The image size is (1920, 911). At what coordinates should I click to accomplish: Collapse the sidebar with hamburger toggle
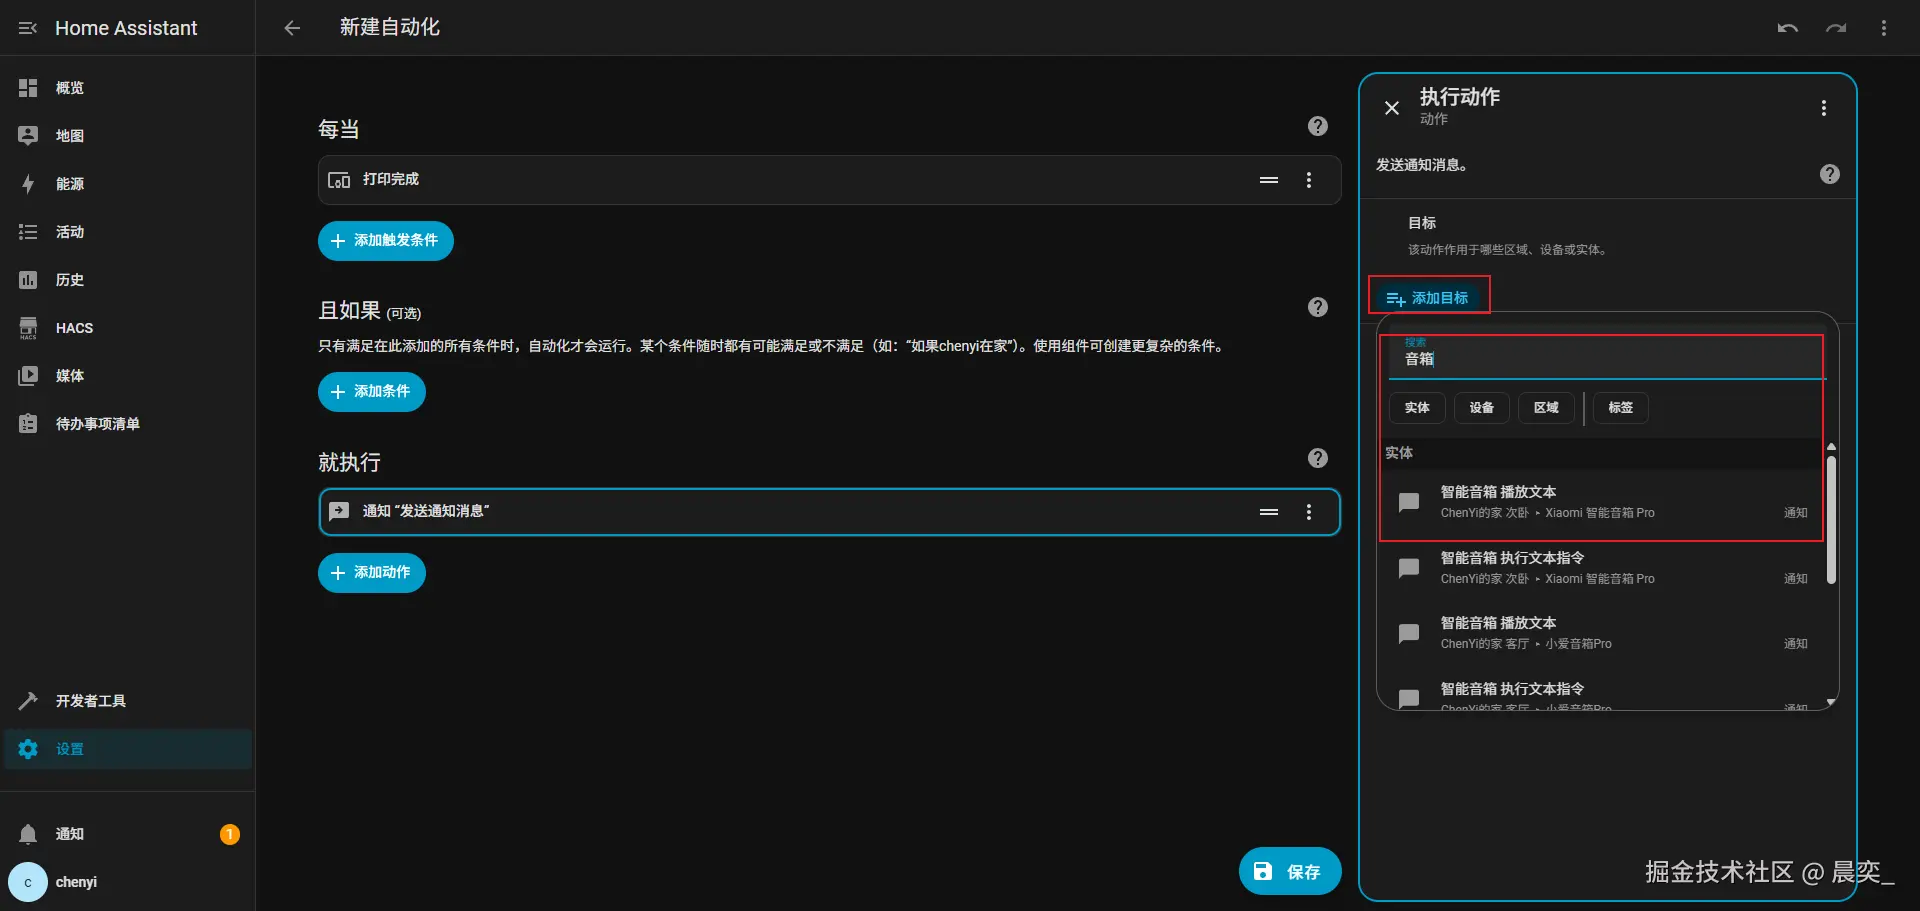pos(27,27)
